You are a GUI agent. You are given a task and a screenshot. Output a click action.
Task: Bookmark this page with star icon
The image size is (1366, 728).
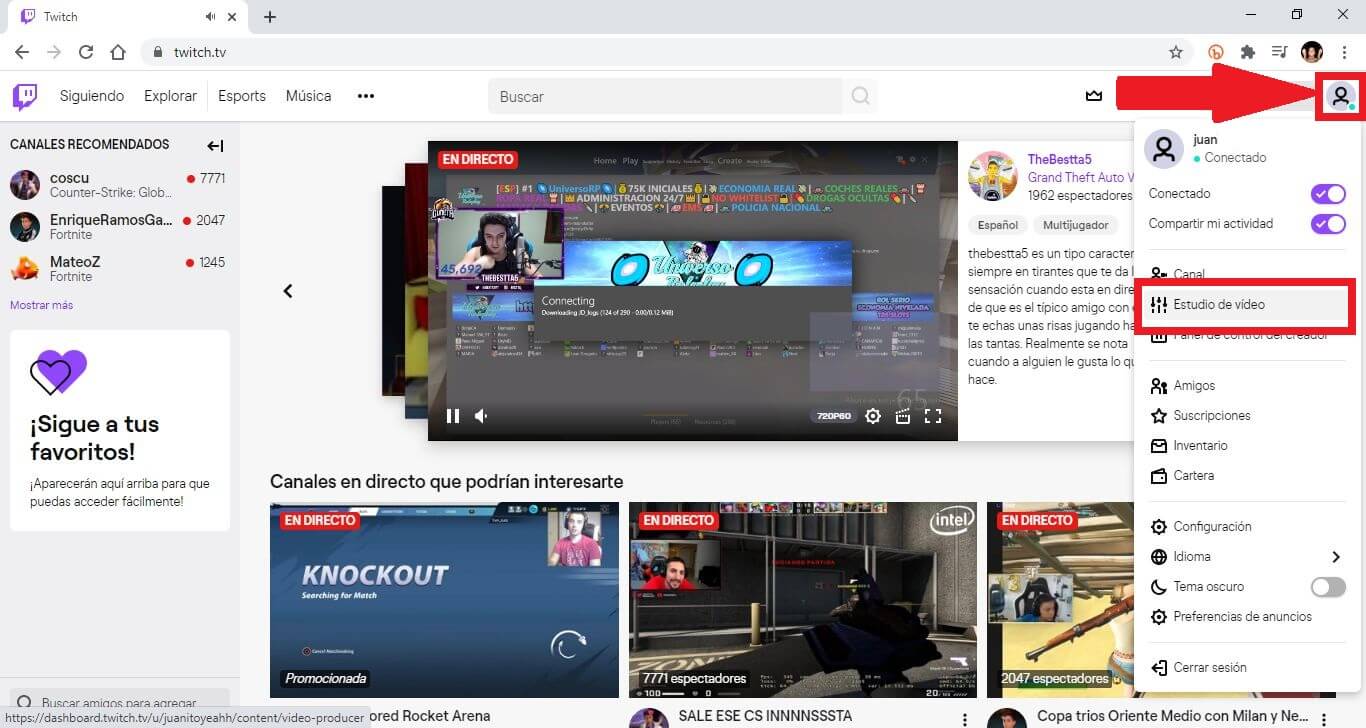tap(1176, 52)
